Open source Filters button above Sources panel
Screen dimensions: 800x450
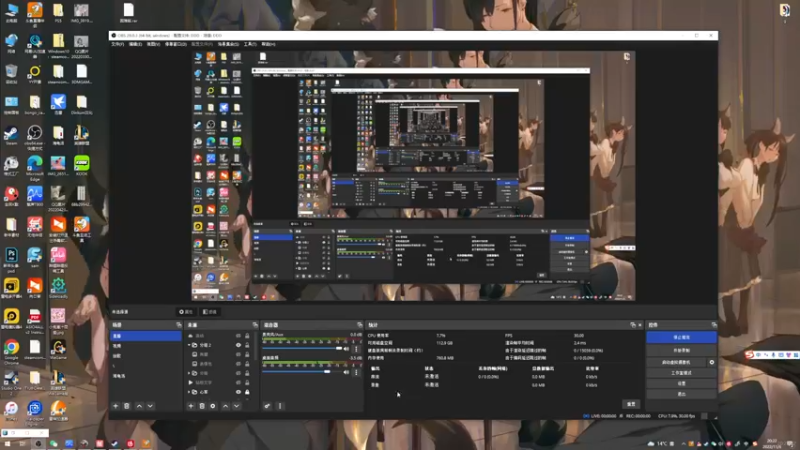point(210,312)
